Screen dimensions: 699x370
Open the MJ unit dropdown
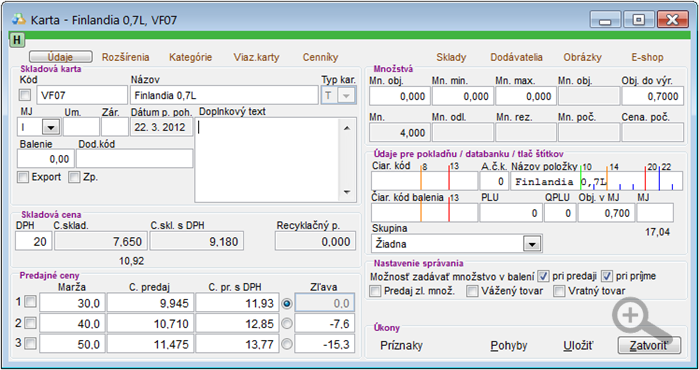[51, 127]
